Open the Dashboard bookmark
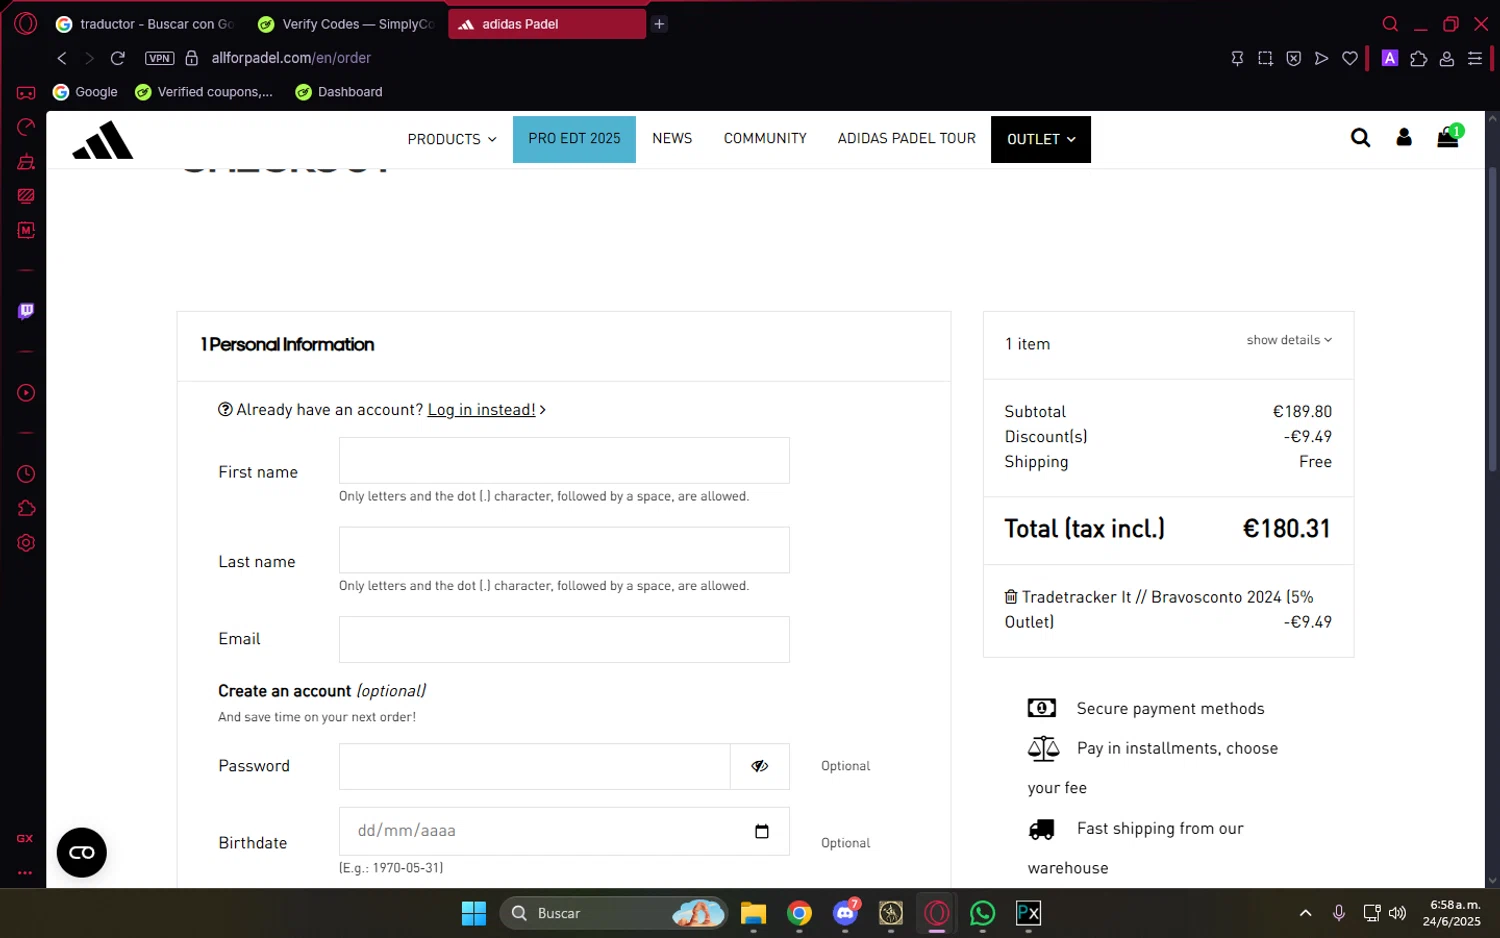The image size is (1500, 938). [x=339, y=92]
